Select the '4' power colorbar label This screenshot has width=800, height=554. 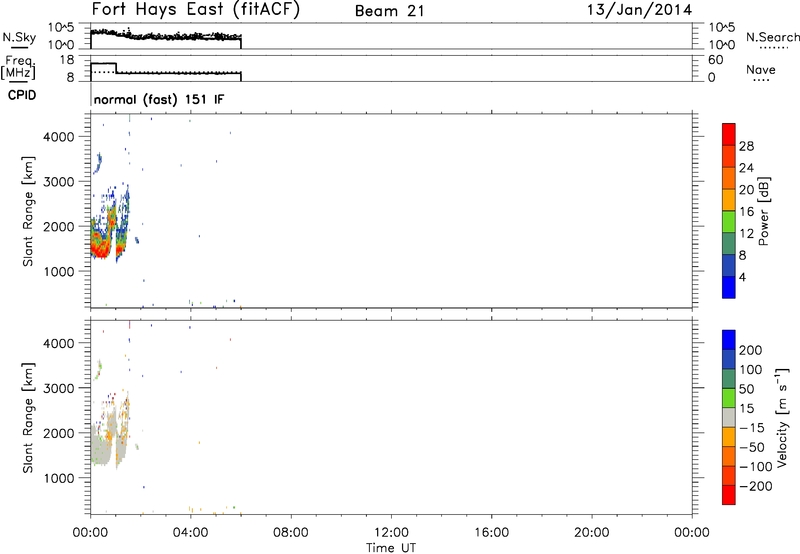coord(742,278)
